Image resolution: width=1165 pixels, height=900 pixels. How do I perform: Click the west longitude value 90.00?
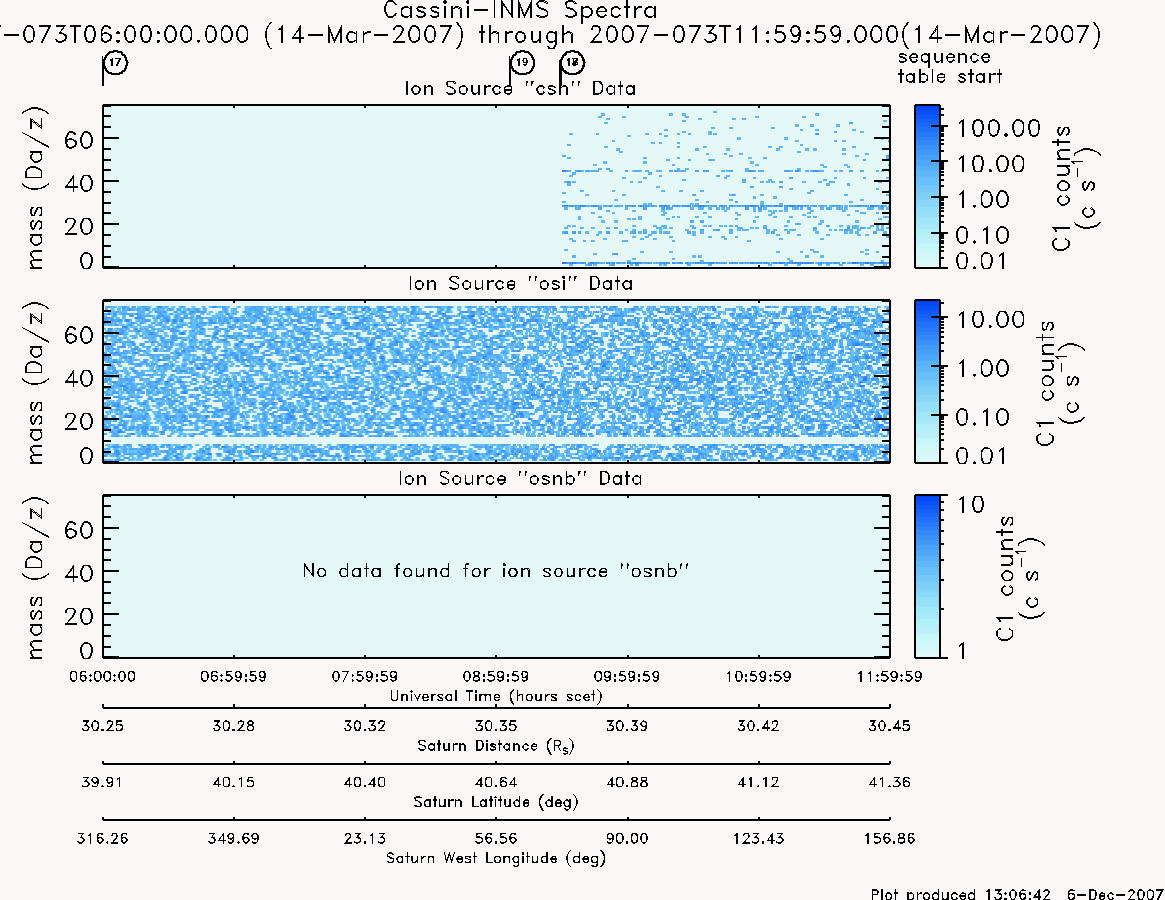(x=626, y=838)
